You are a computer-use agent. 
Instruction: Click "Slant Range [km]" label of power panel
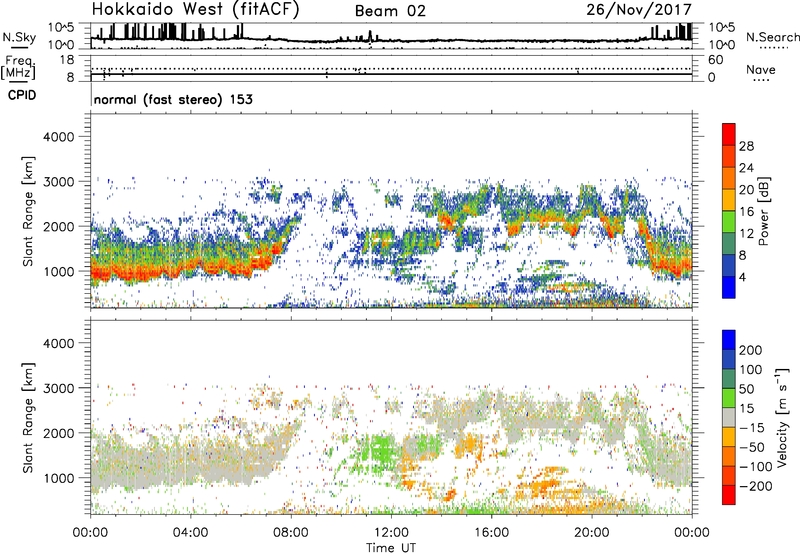(28, 211)
